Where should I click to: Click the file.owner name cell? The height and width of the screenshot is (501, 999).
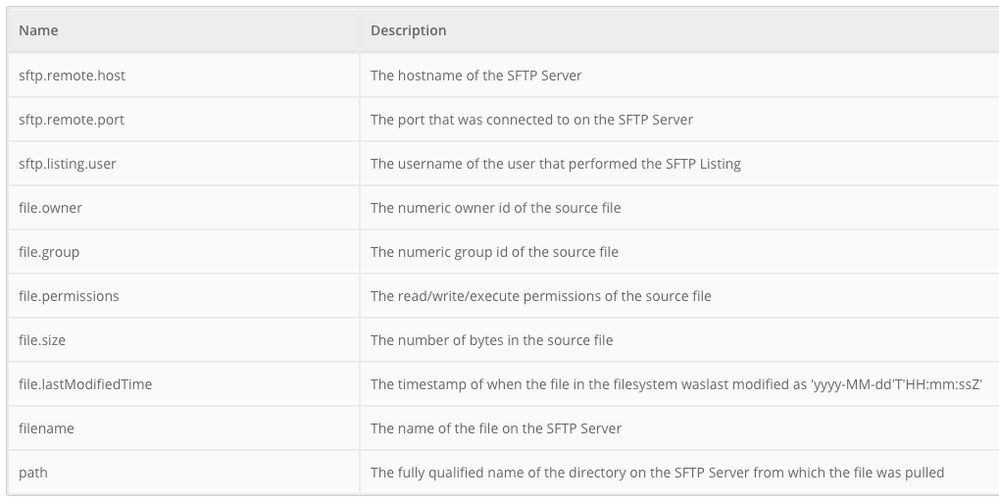tap(50, 208)
